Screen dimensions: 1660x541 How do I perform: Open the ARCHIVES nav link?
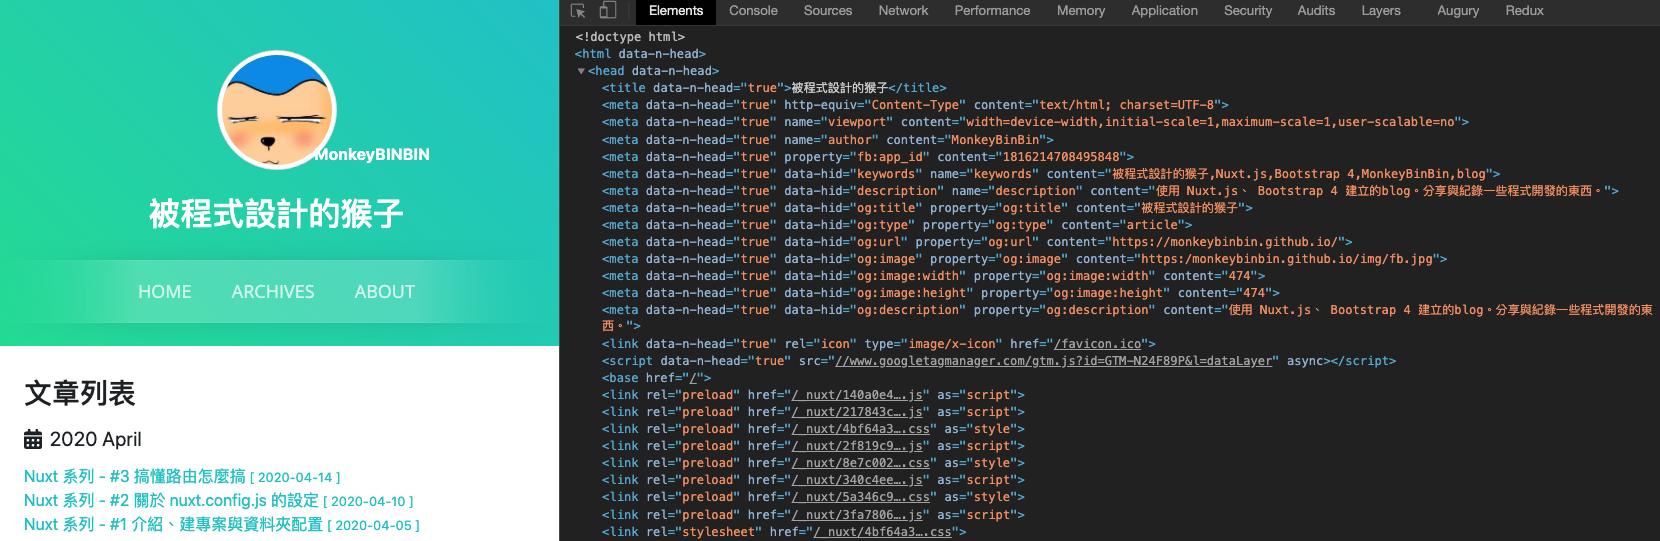(x=273, y=292)
